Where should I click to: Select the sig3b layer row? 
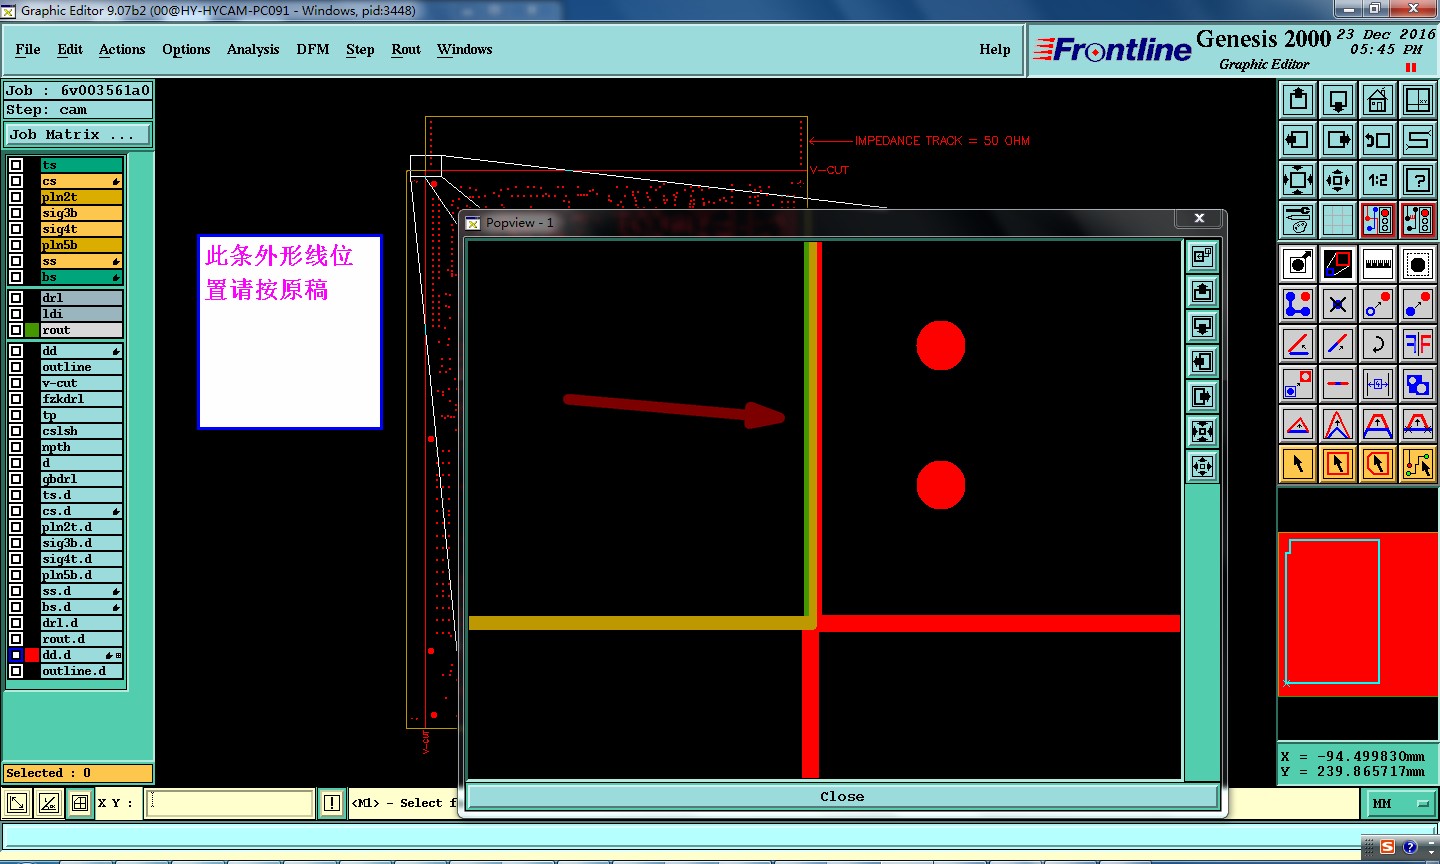coord(81,213)
